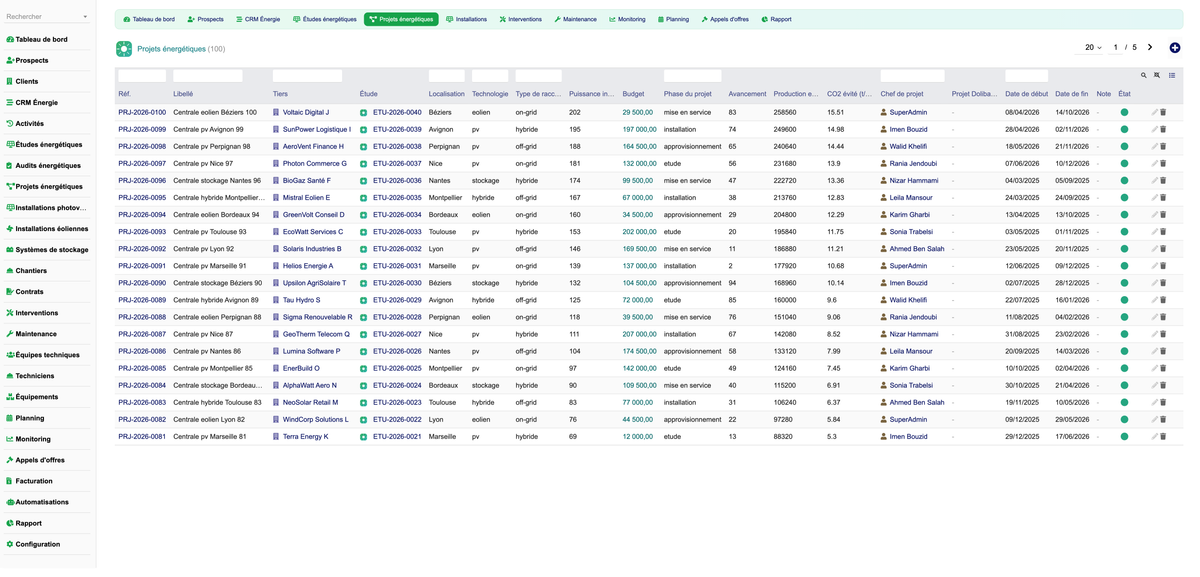Click the blue plus icon to add a project
The height and width of the screenshot is (577, 1200).
(1175, 48)
